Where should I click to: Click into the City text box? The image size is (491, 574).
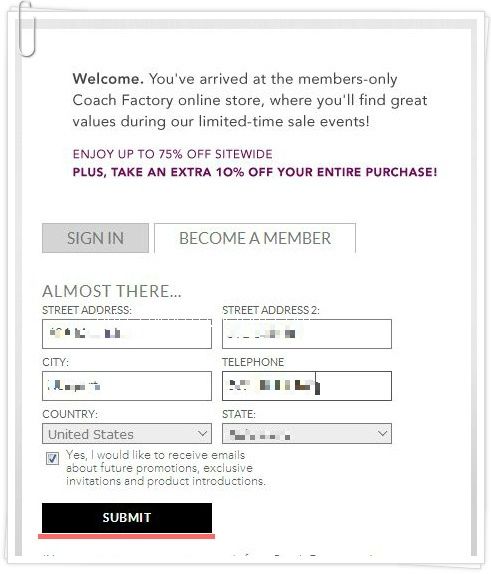tap(127, 386)
